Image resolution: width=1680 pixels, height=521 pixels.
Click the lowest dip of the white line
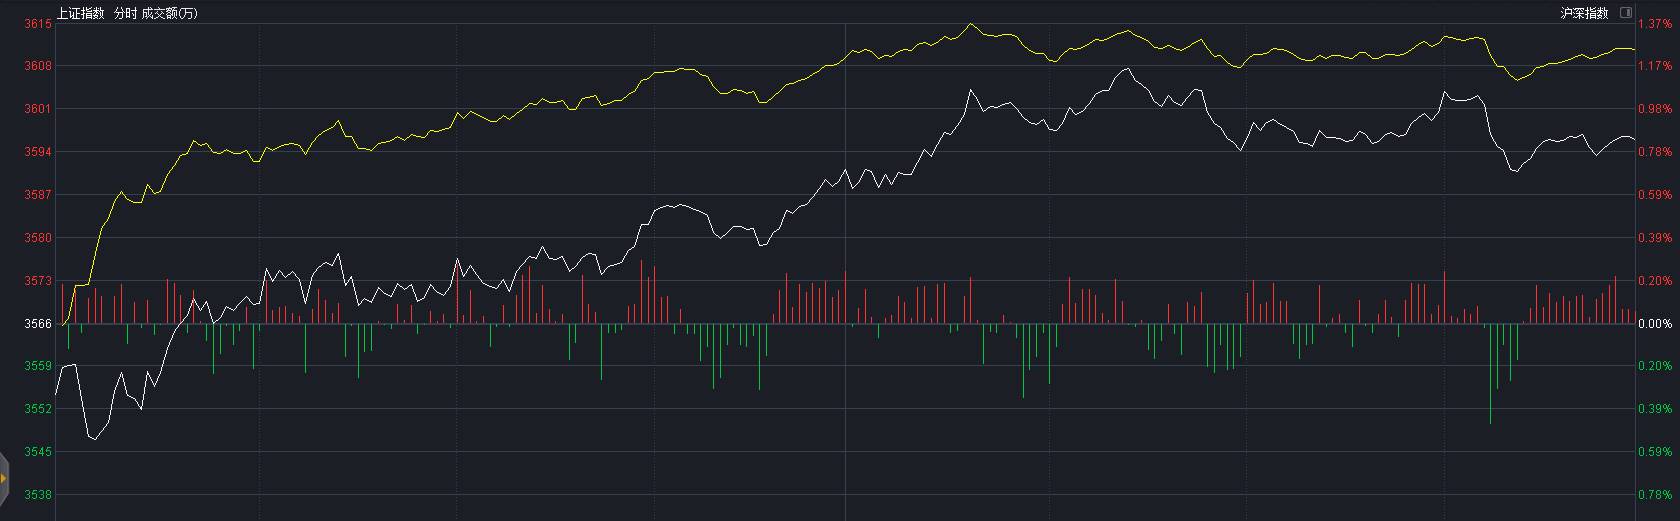[x=94, y=439]
